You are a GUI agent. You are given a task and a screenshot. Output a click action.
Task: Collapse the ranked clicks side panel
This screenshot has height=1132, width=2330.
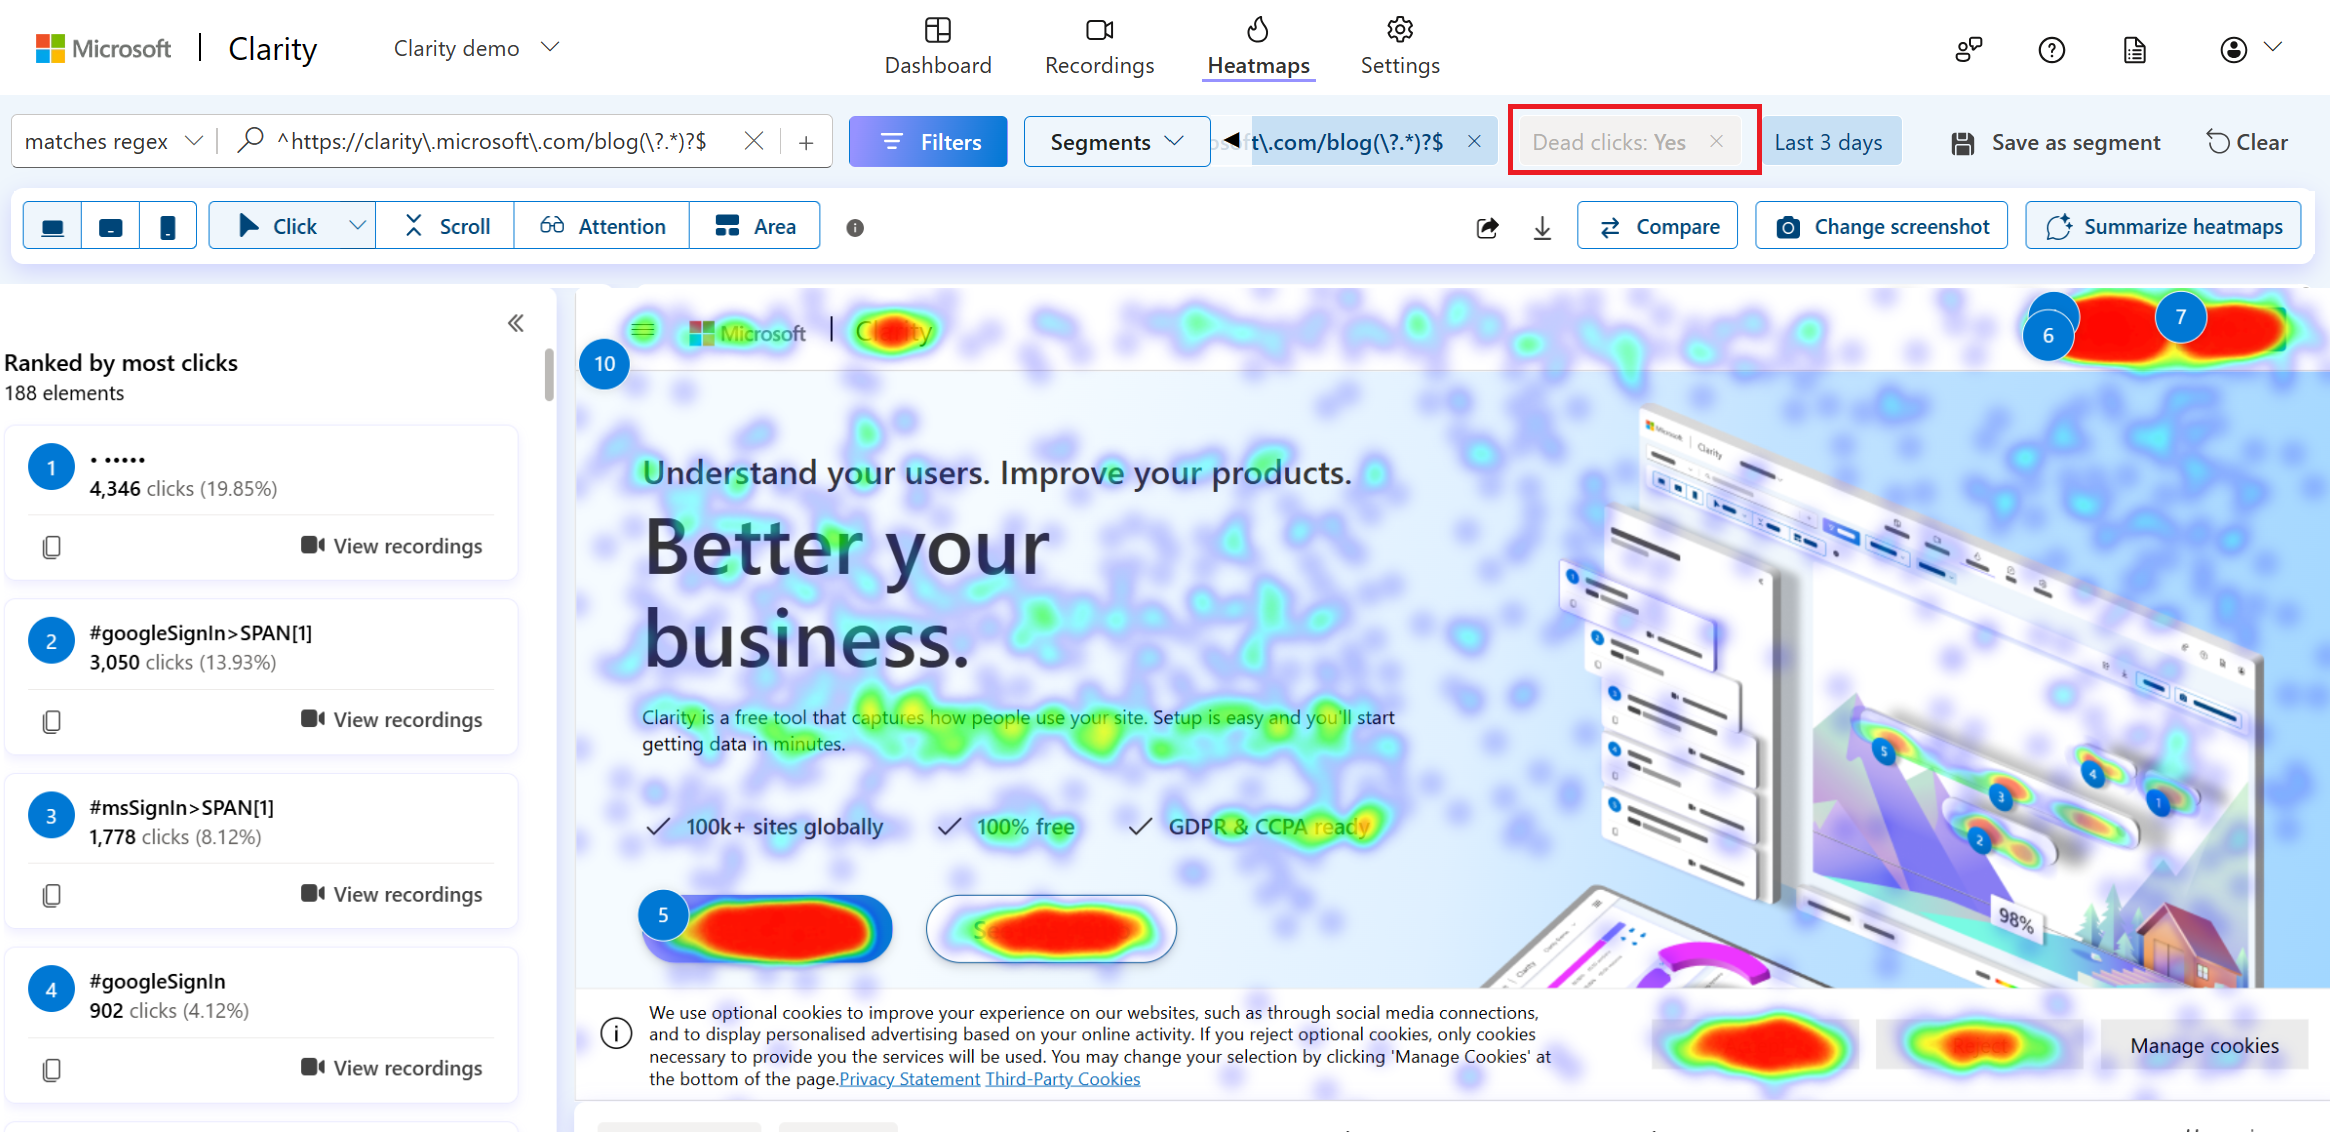(x=517, y=322)
